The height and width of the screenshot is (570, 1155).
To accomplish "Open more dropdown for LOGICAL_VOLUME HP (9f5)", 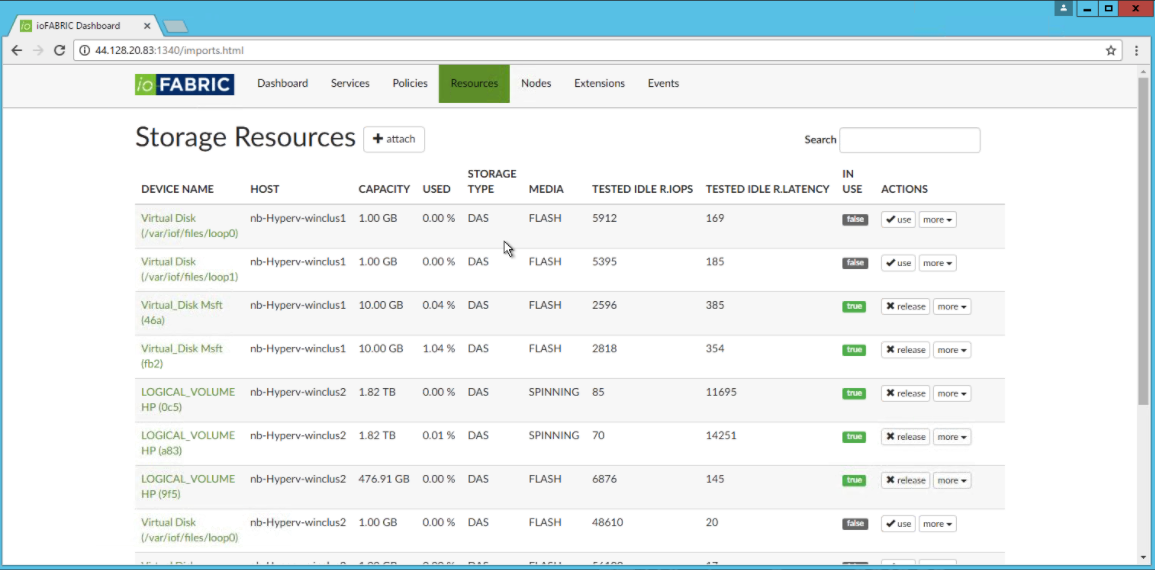I will 952,481.
